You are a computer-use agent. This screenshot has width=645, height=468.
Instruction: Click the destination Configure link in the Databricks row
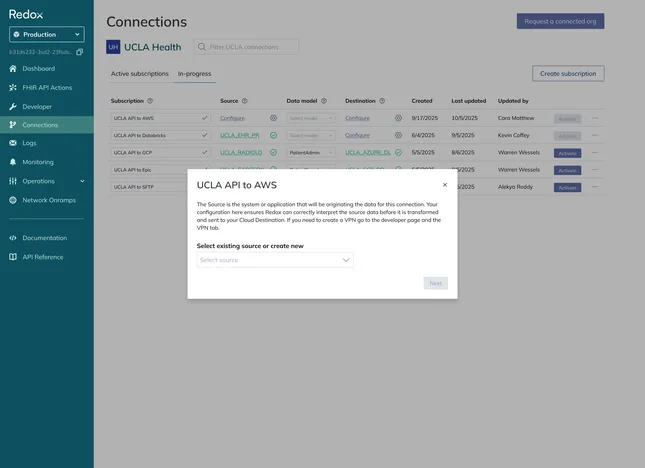click(357, 135)
